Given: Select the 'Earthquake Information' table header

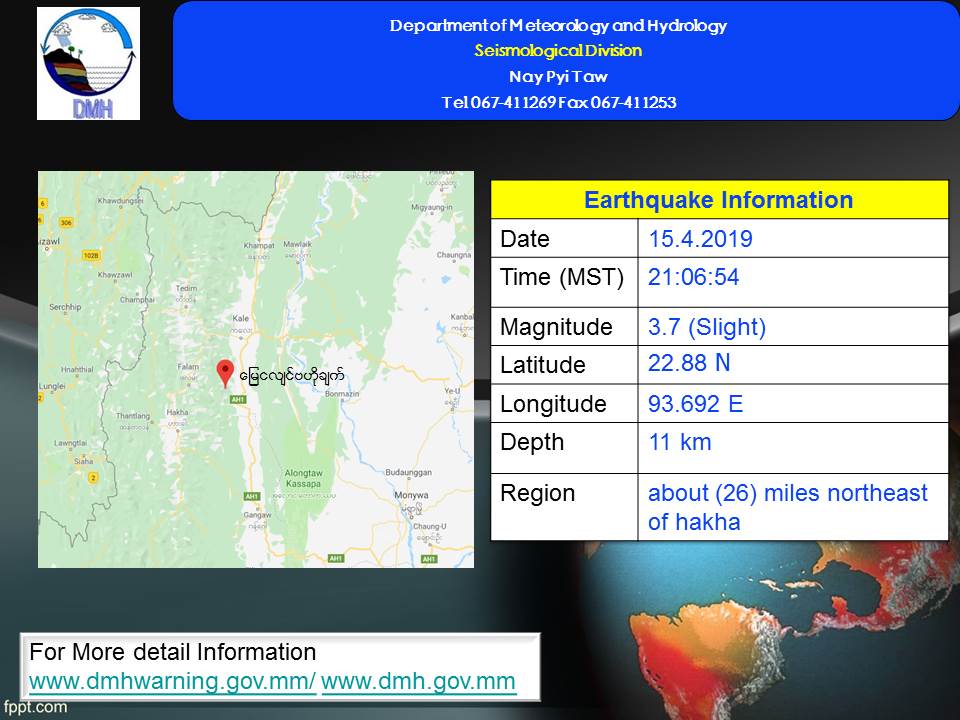Looking at the screenshot, I should click(719, 200).
